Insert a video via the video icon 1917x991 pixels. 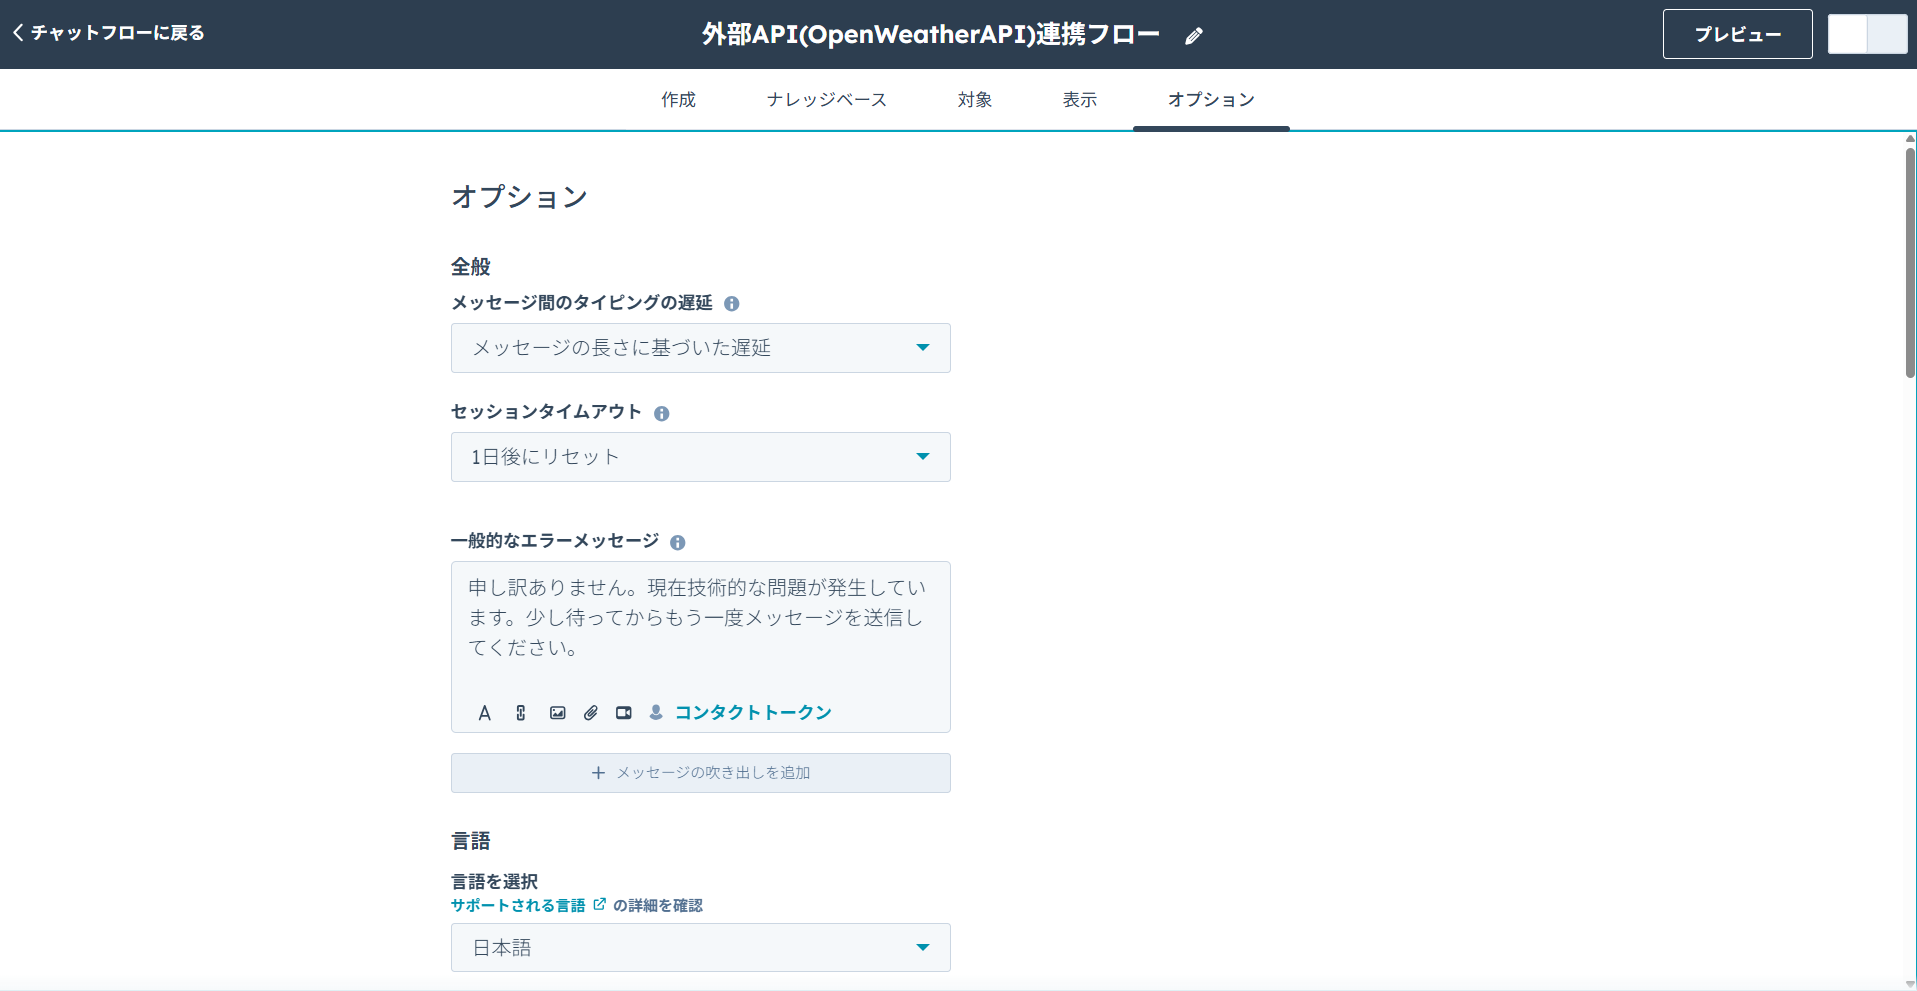(x=623, y=712)
